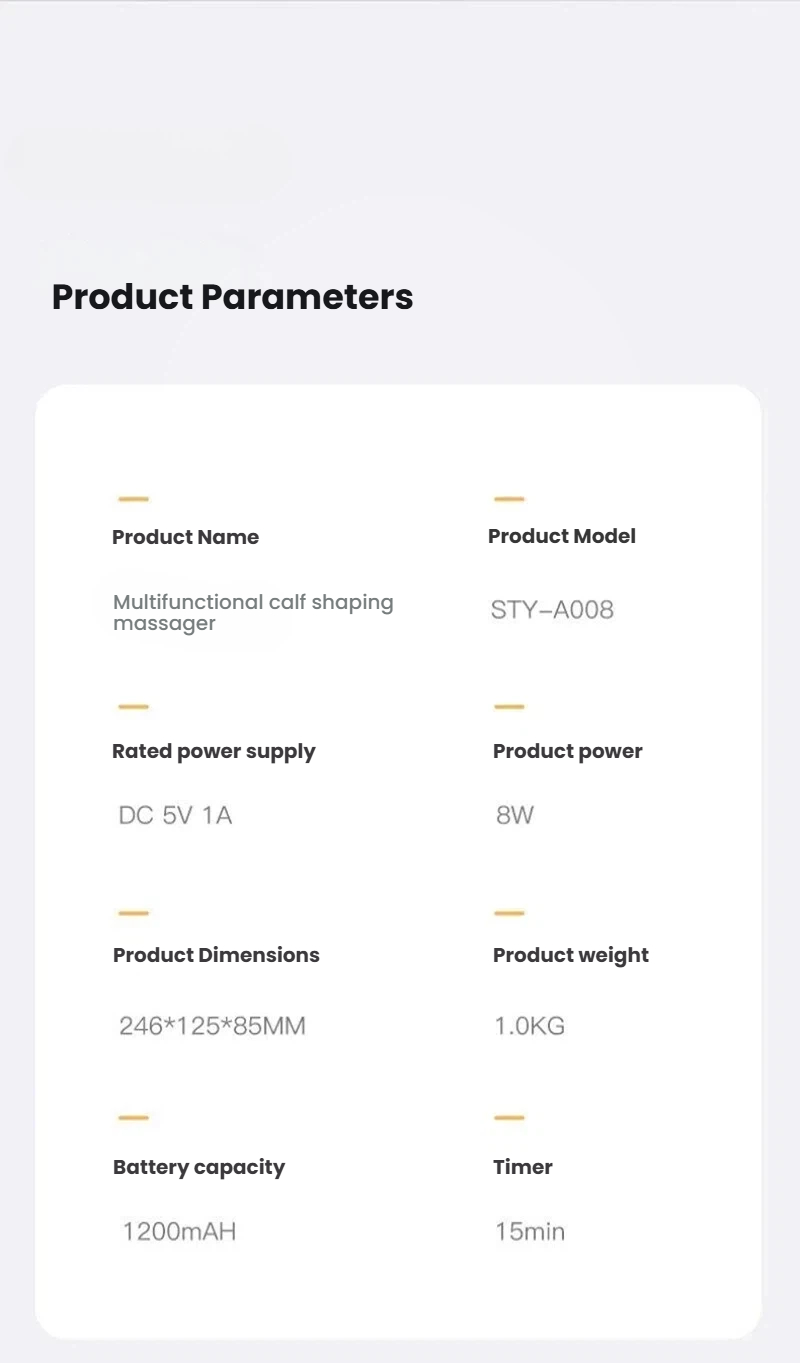This screenshot has width=800, height=1363.
Task: Select the 1.0KG weight value
Action: click(x=529, y=1026)
